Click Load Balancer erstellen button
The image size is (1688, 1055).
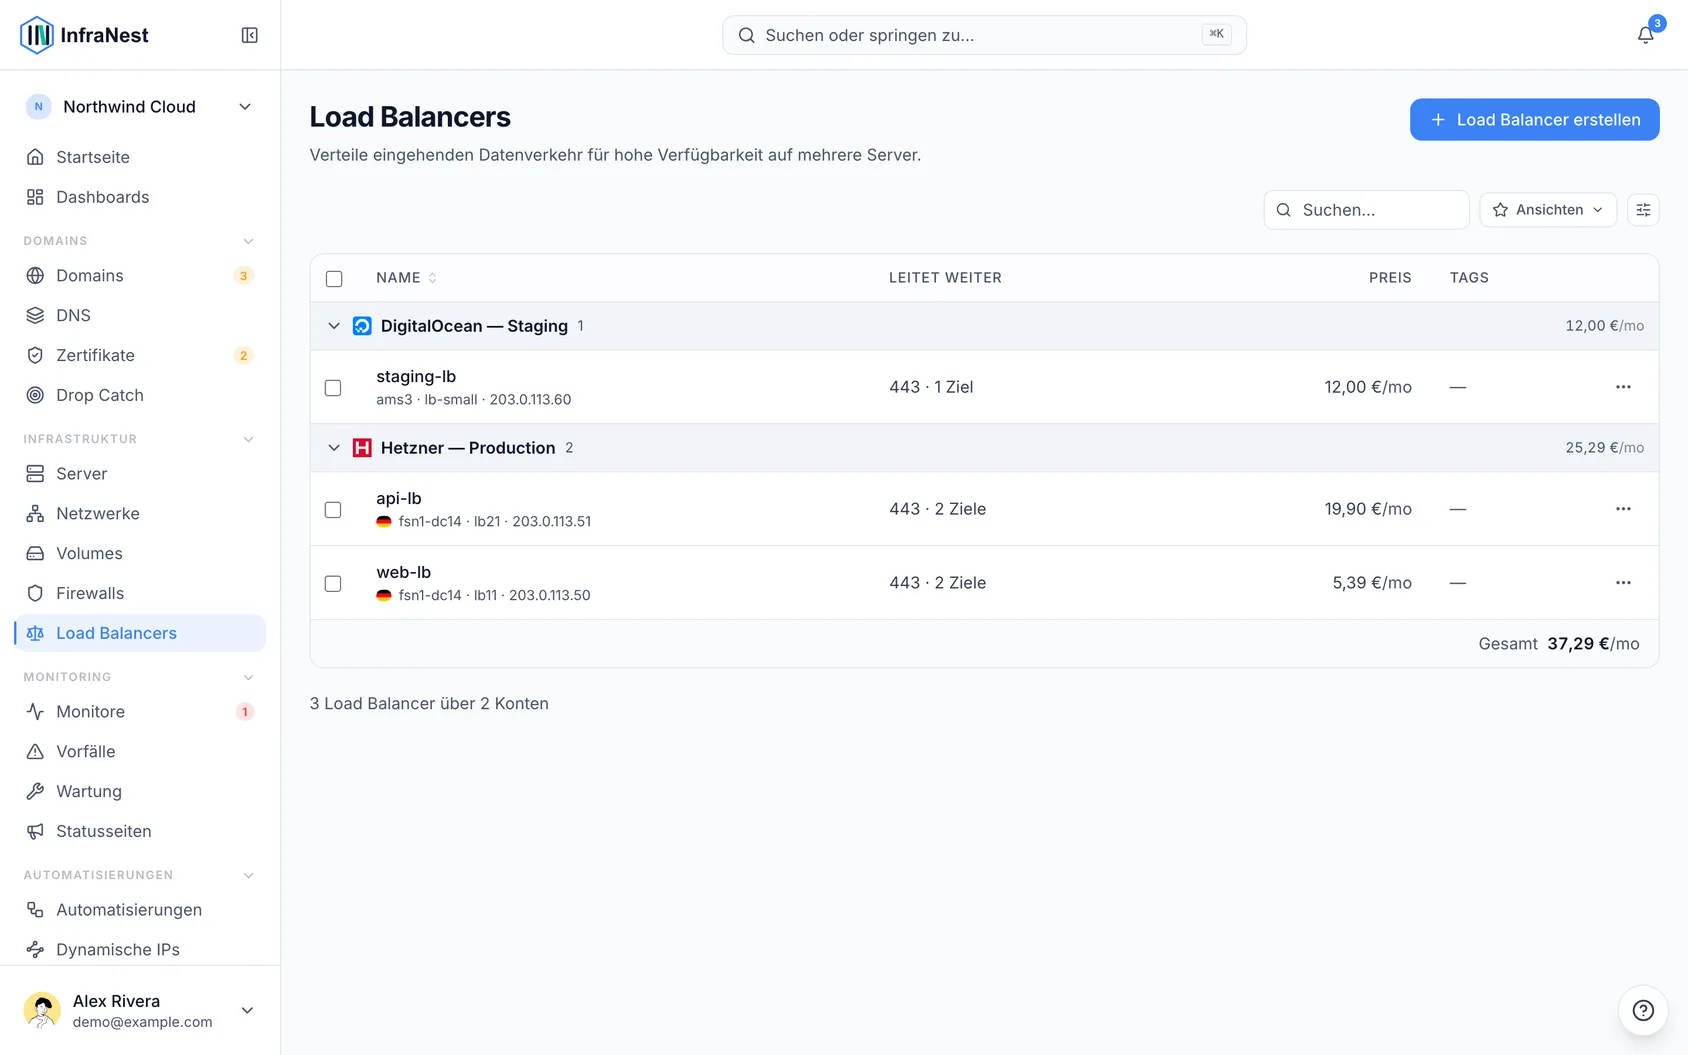(1534, 120)
